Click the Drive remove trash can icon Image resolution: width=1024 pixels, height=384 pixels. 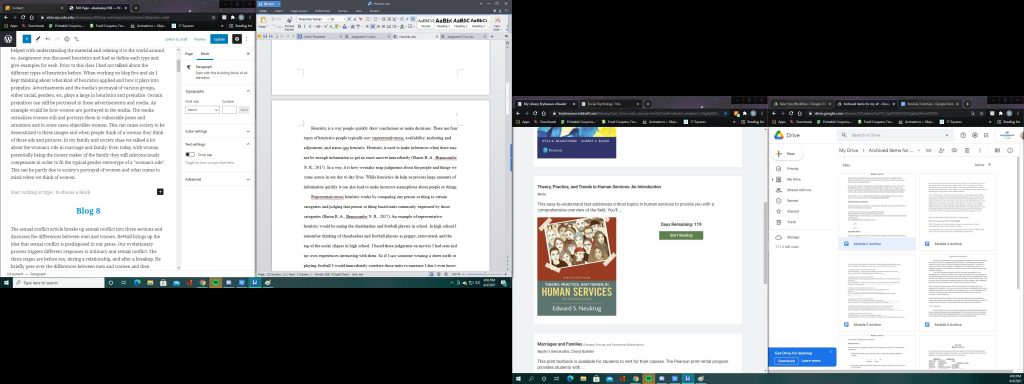coord(967,150)
